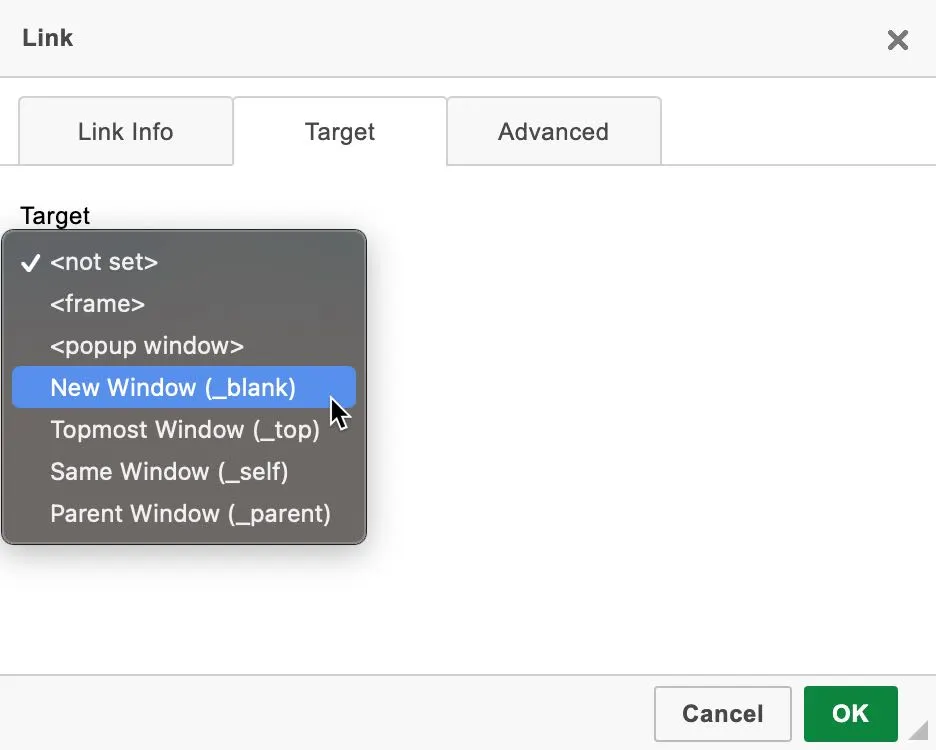This screenshot has width=936, height=750.
Task: Confirm with the green OK button
Action: tap(850, 714)
